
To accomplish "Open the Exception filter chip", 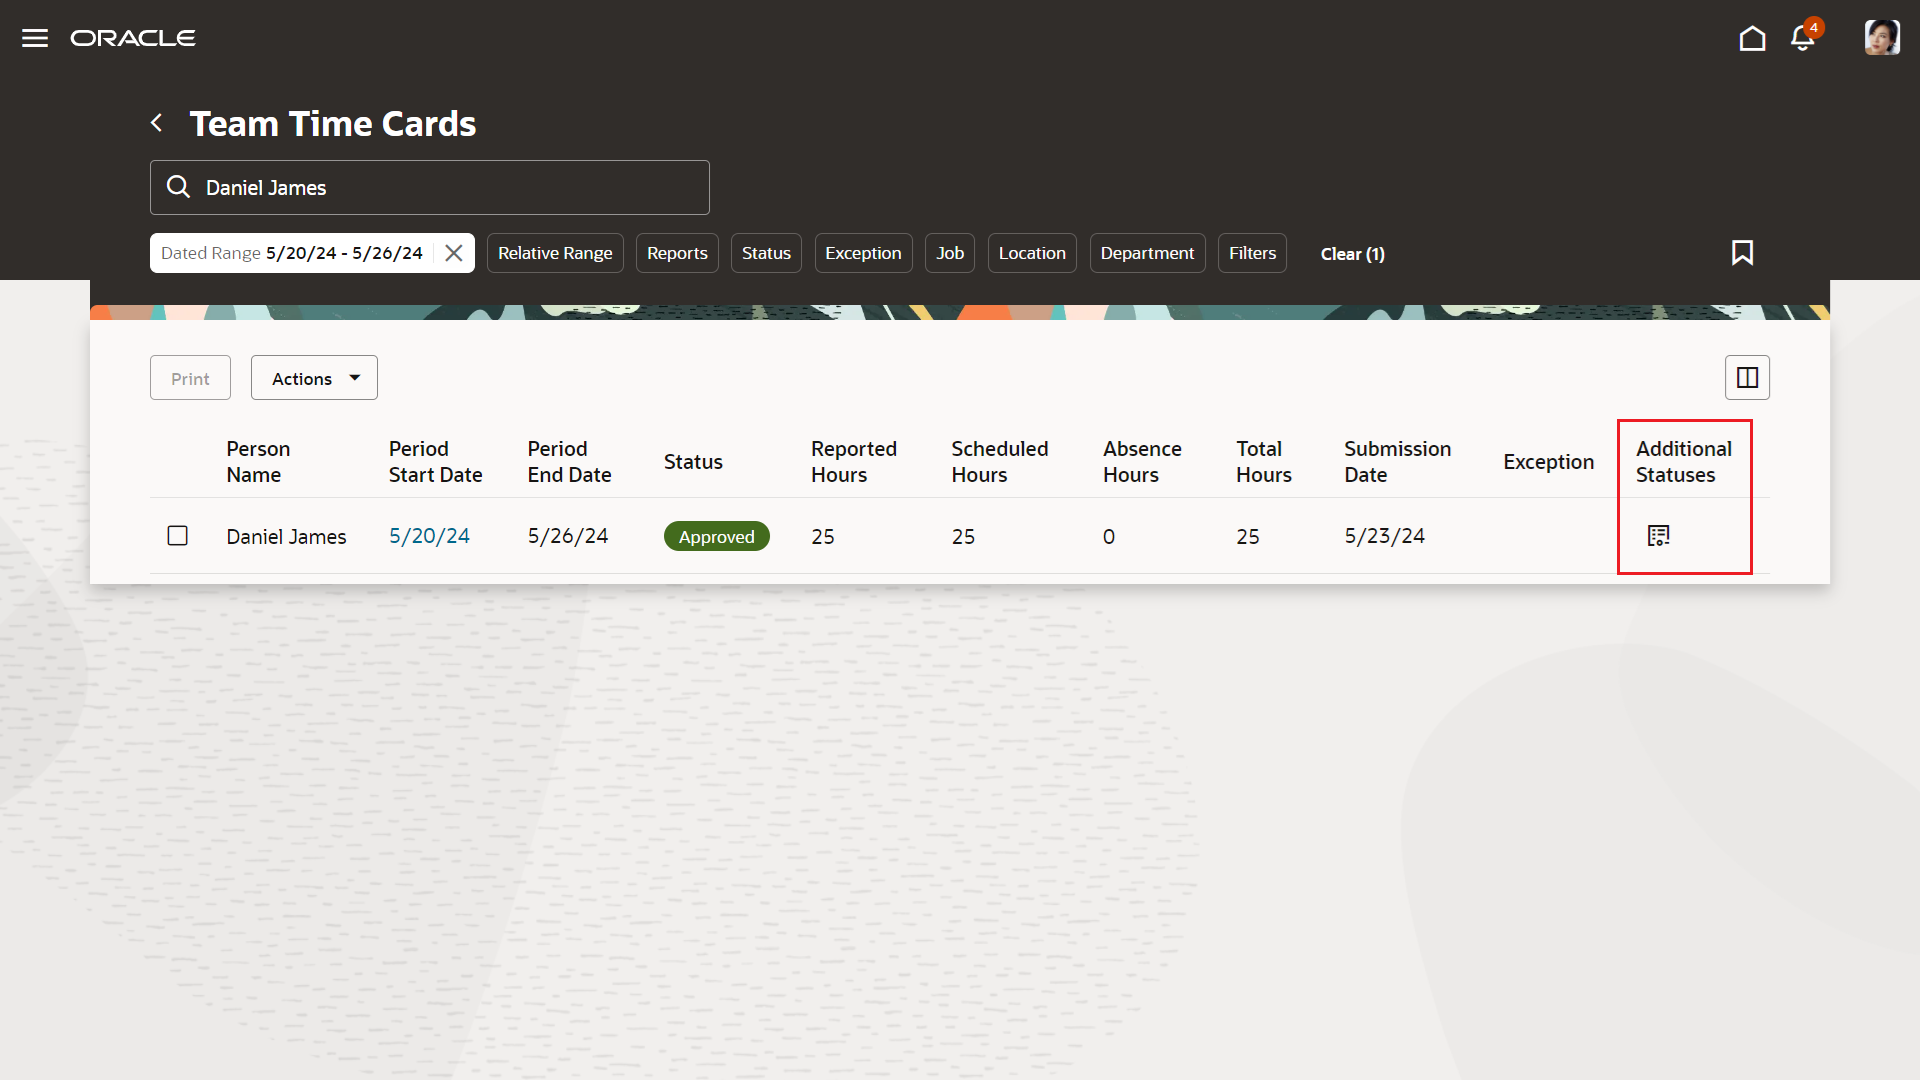I will click(x=863, y=253).
